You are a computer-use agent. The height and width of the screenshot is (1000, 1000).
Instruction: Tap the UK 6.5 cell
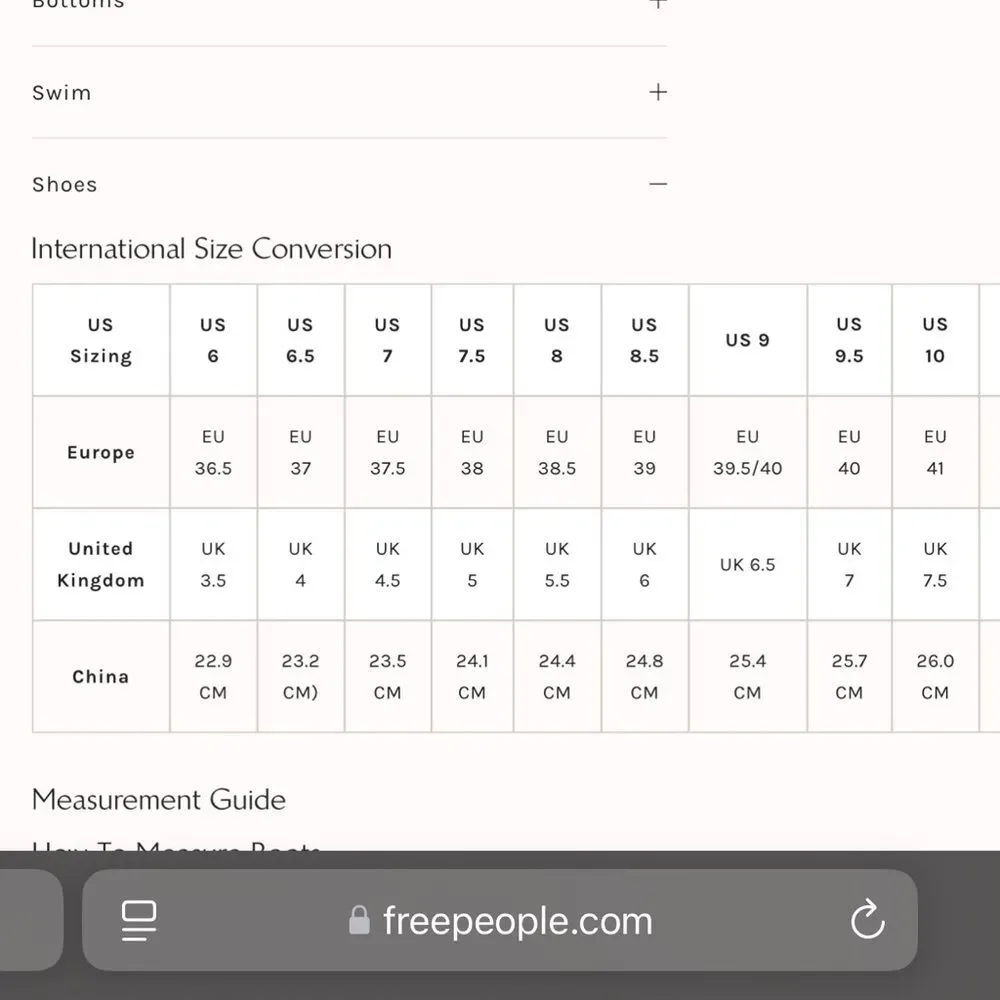[747, 564]
